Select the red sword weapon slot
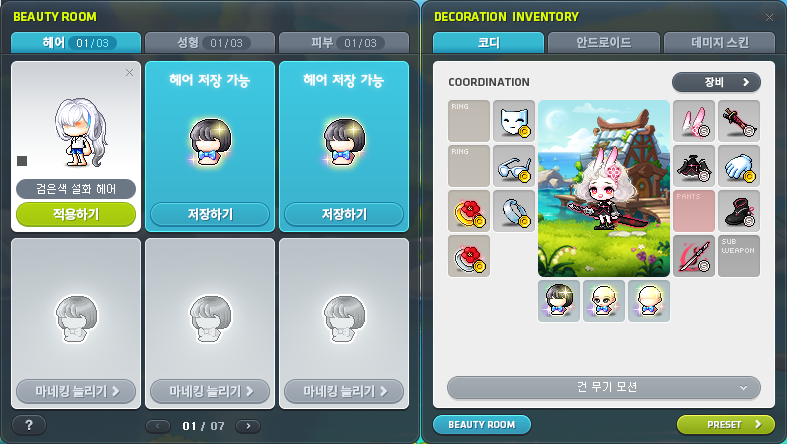 click(x=694, y=256)
